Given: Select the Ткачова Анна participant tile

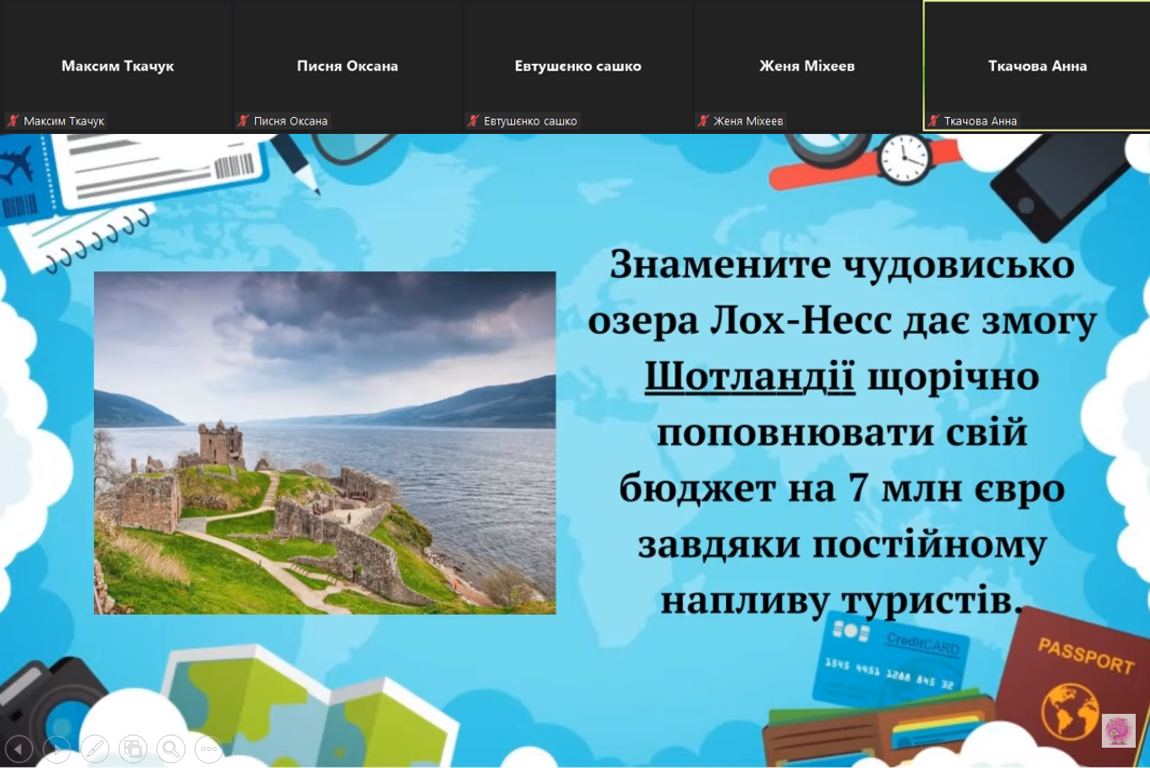Looking at the screenshot, I should [1036, 66].
